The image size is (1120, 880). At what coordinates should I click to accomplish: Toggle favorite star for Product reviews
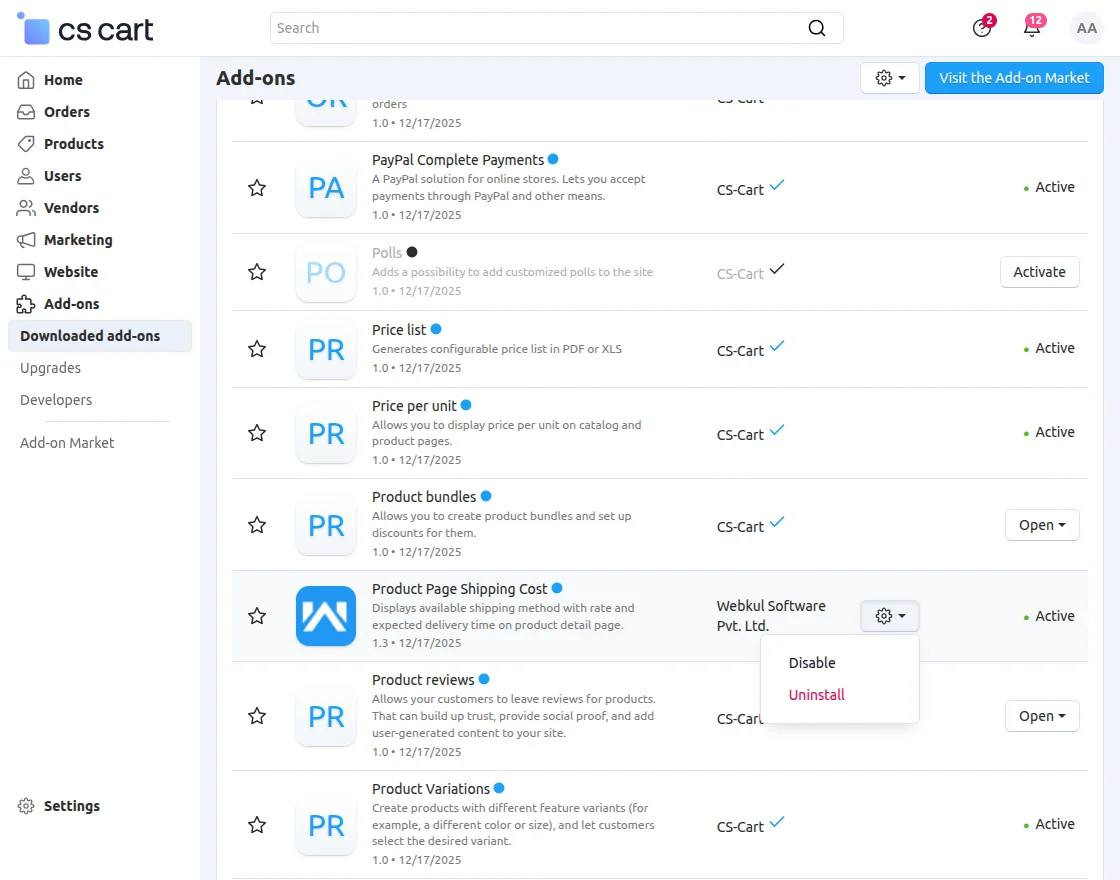point(257,716)
